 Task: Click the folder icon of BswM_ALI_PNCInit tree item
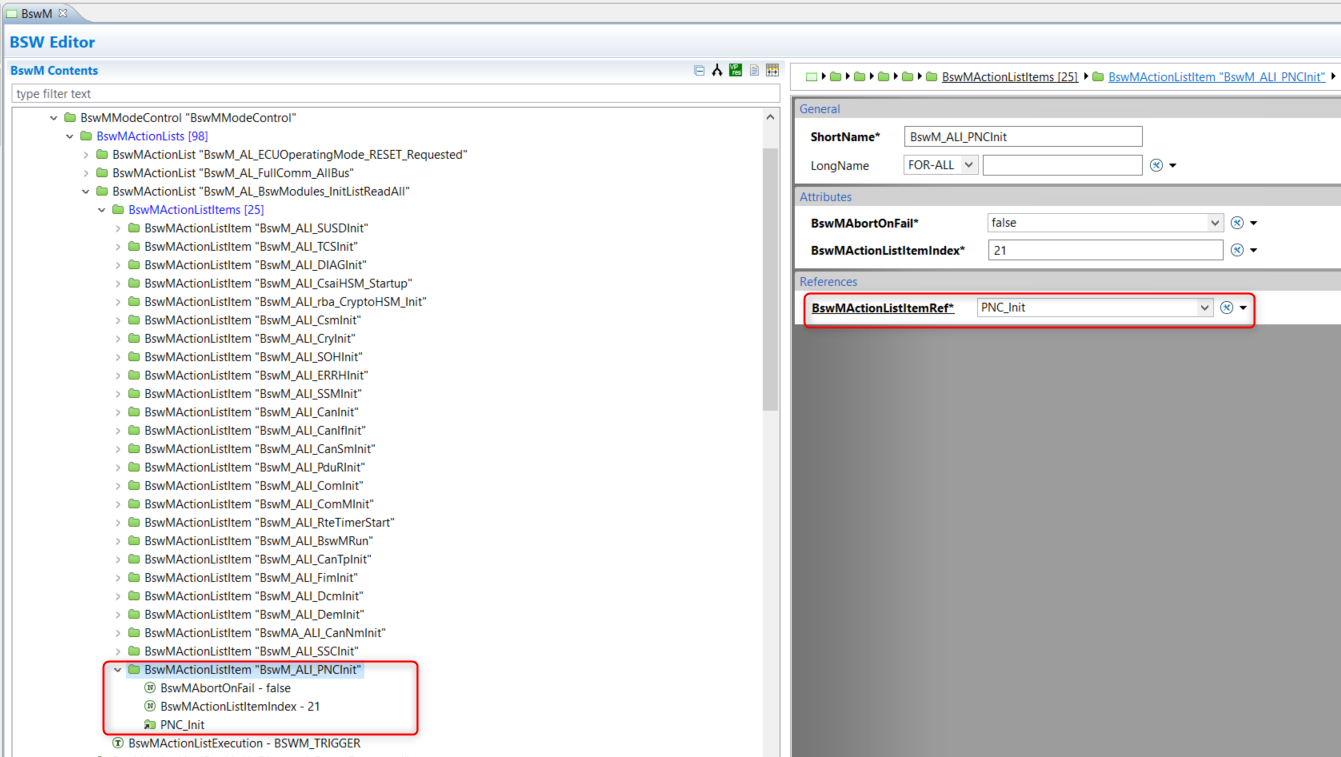[134, 670]
